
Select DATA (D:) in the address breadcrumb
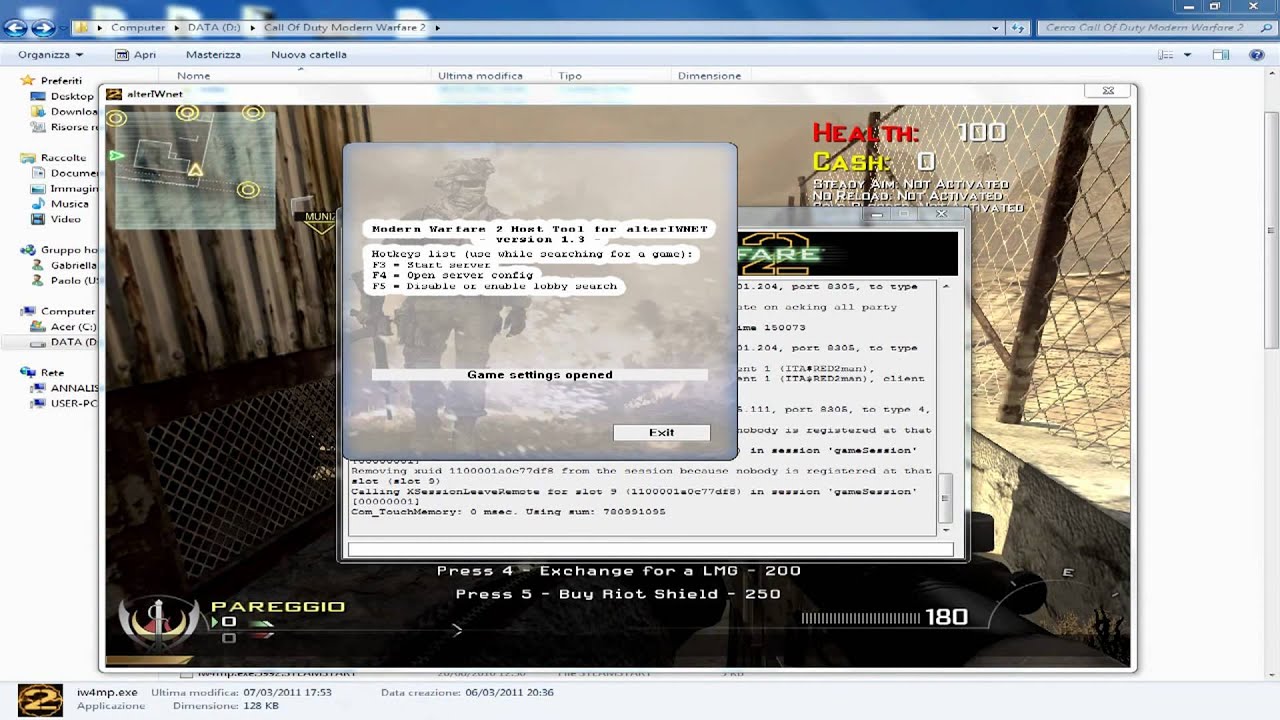tap(215, 28)
